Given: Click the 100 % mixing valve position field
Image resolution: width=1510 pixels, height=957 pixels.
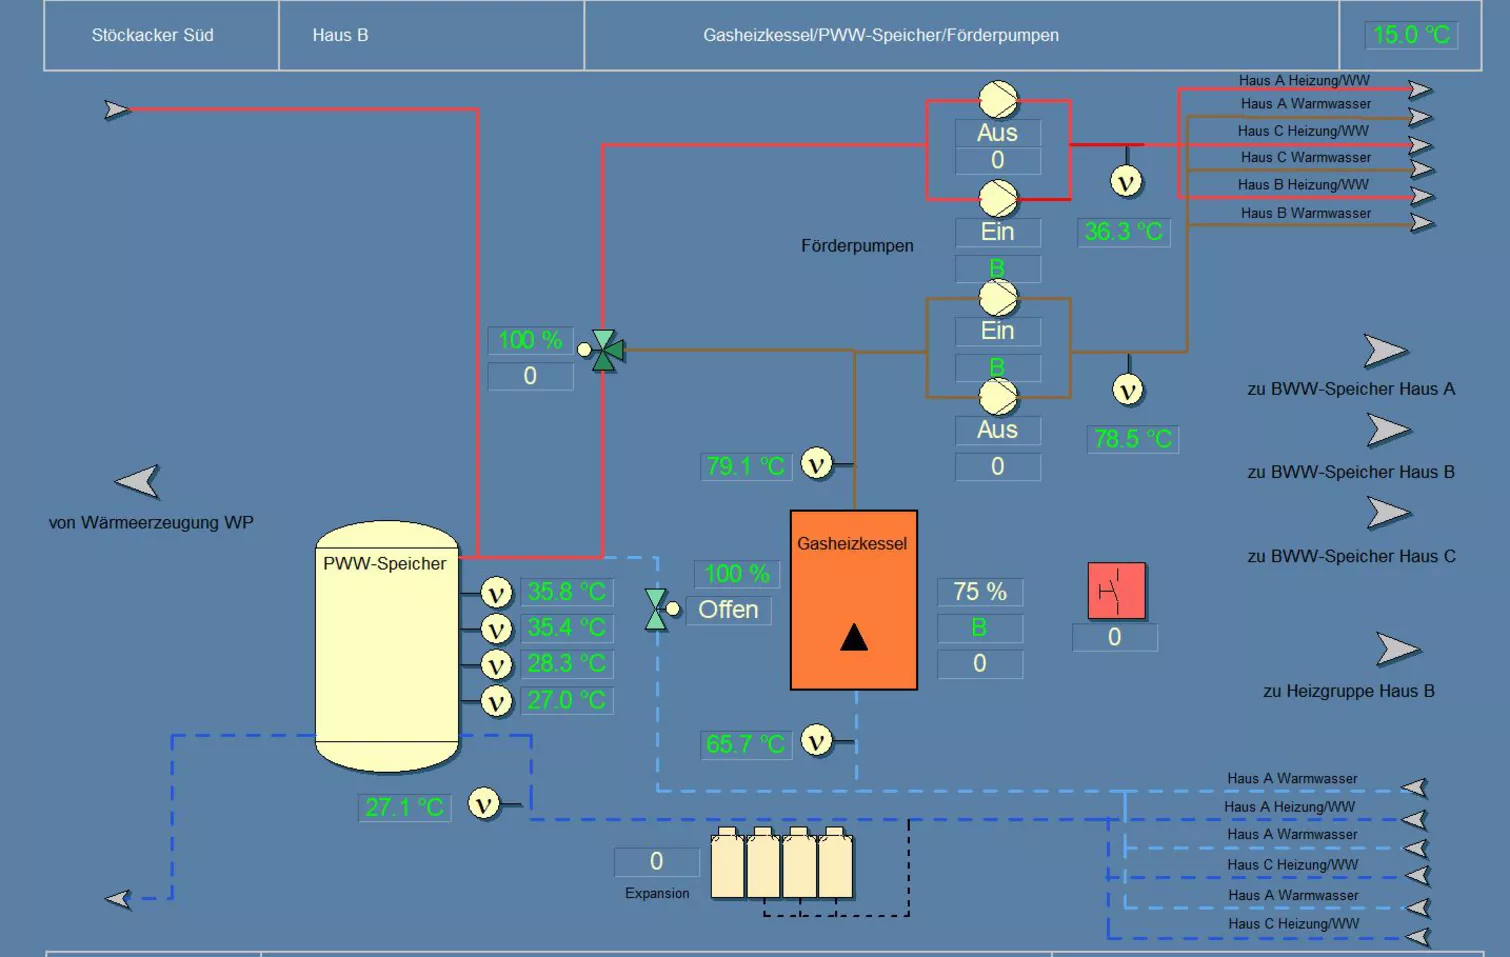Looking at the screenshot, I should click(x=530, y=340).
